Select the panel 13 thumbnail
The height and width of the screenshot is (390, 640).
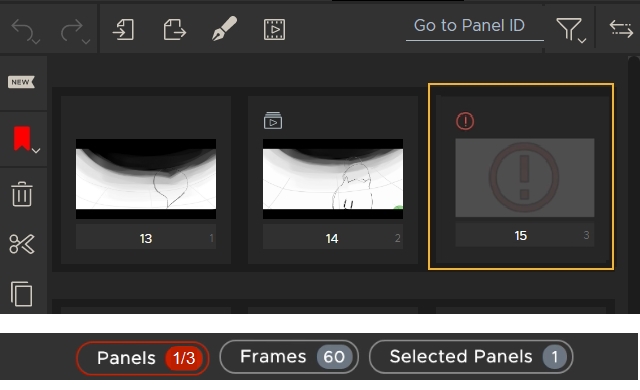coord(146,179)
